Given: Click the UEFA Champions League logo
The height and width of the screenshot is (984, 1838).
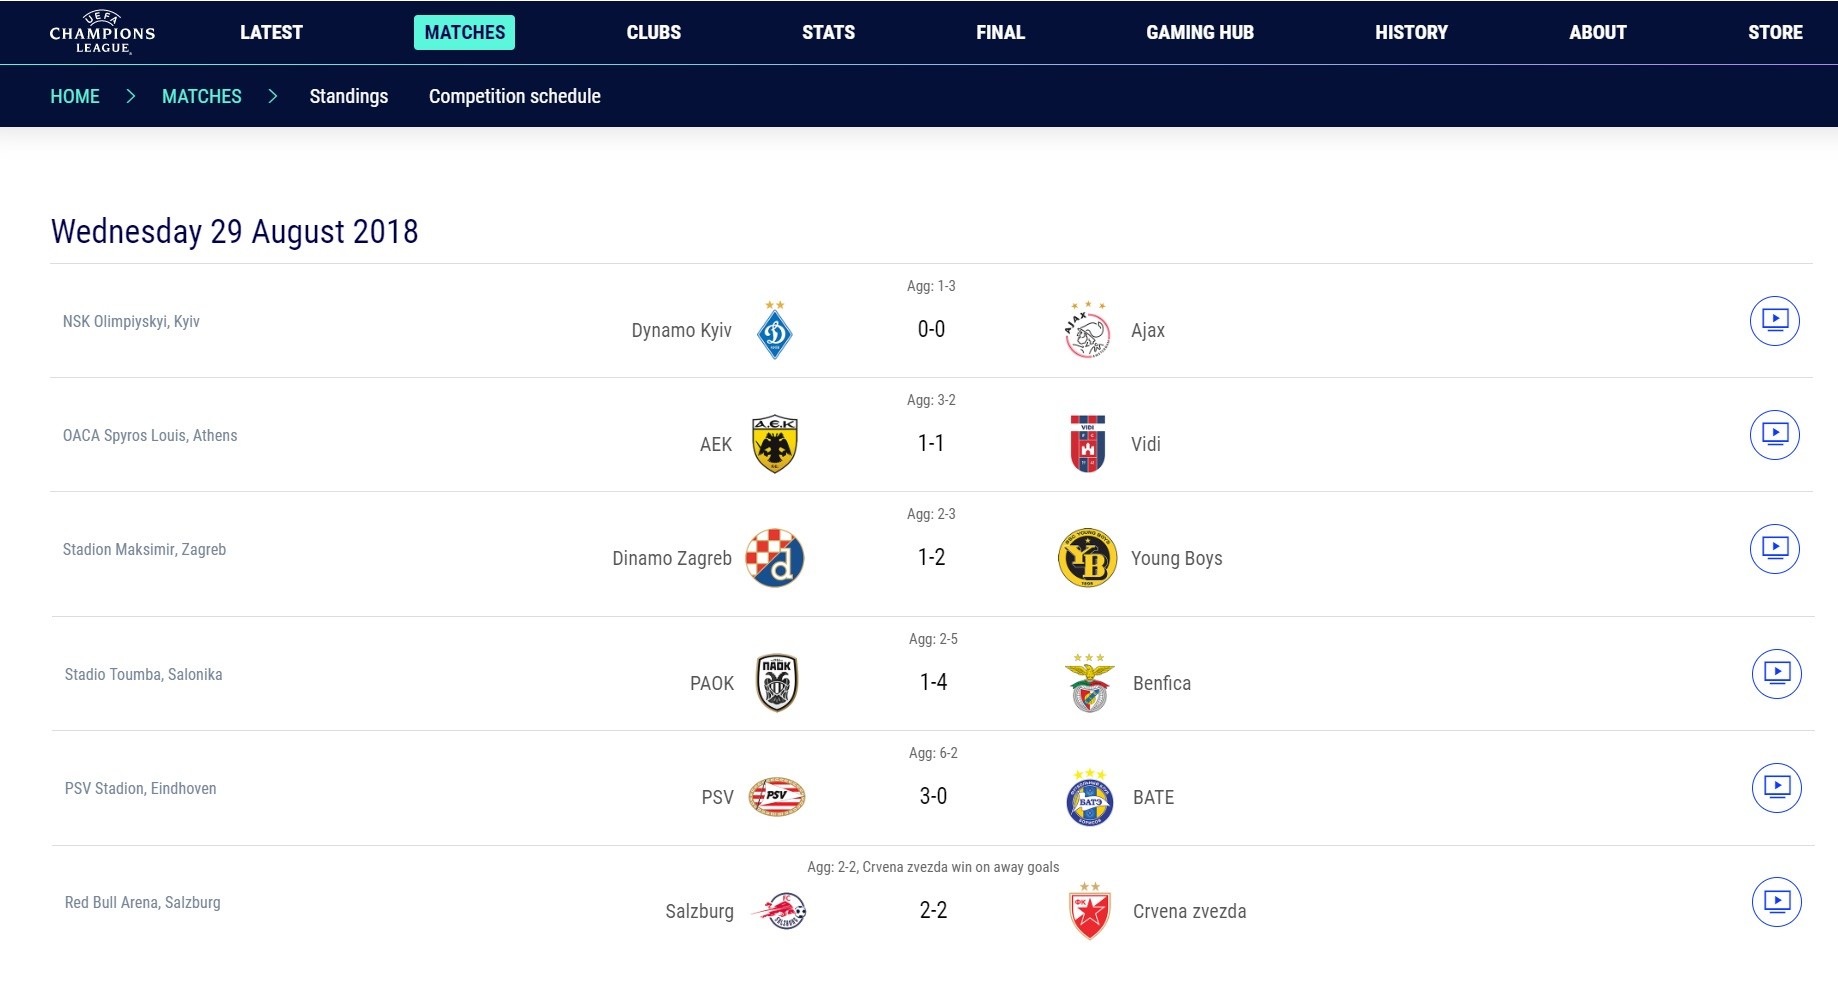Looking at the screenshot, I should coord(102,33).
